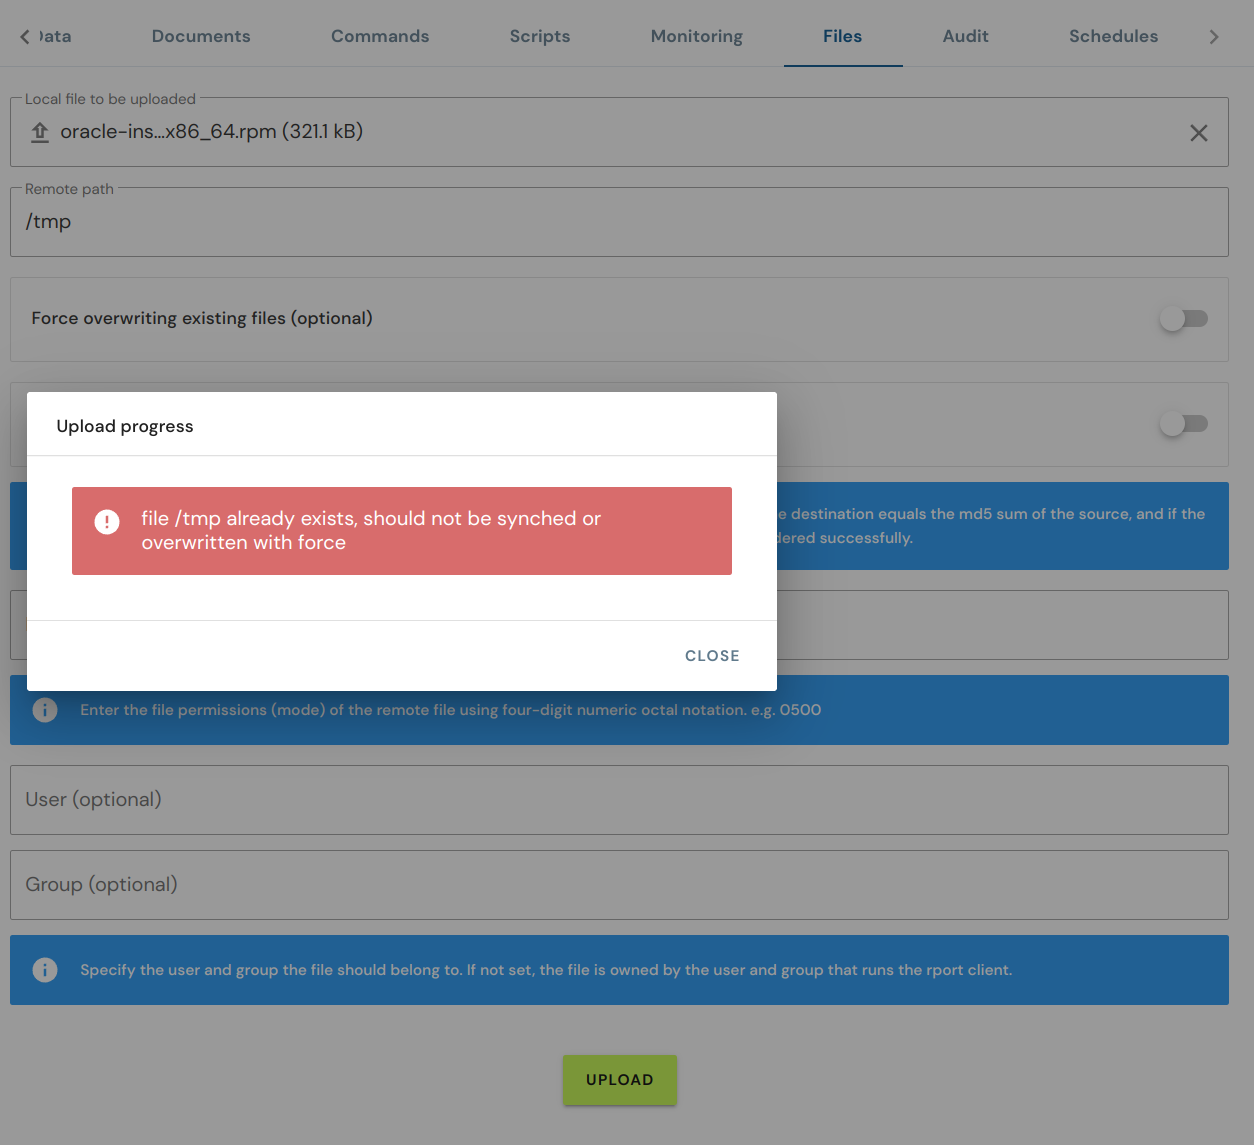Click the 'file /tmp already exists' error message
This screenshot has height=1145, width=1254.
click(x=371, y=531)
